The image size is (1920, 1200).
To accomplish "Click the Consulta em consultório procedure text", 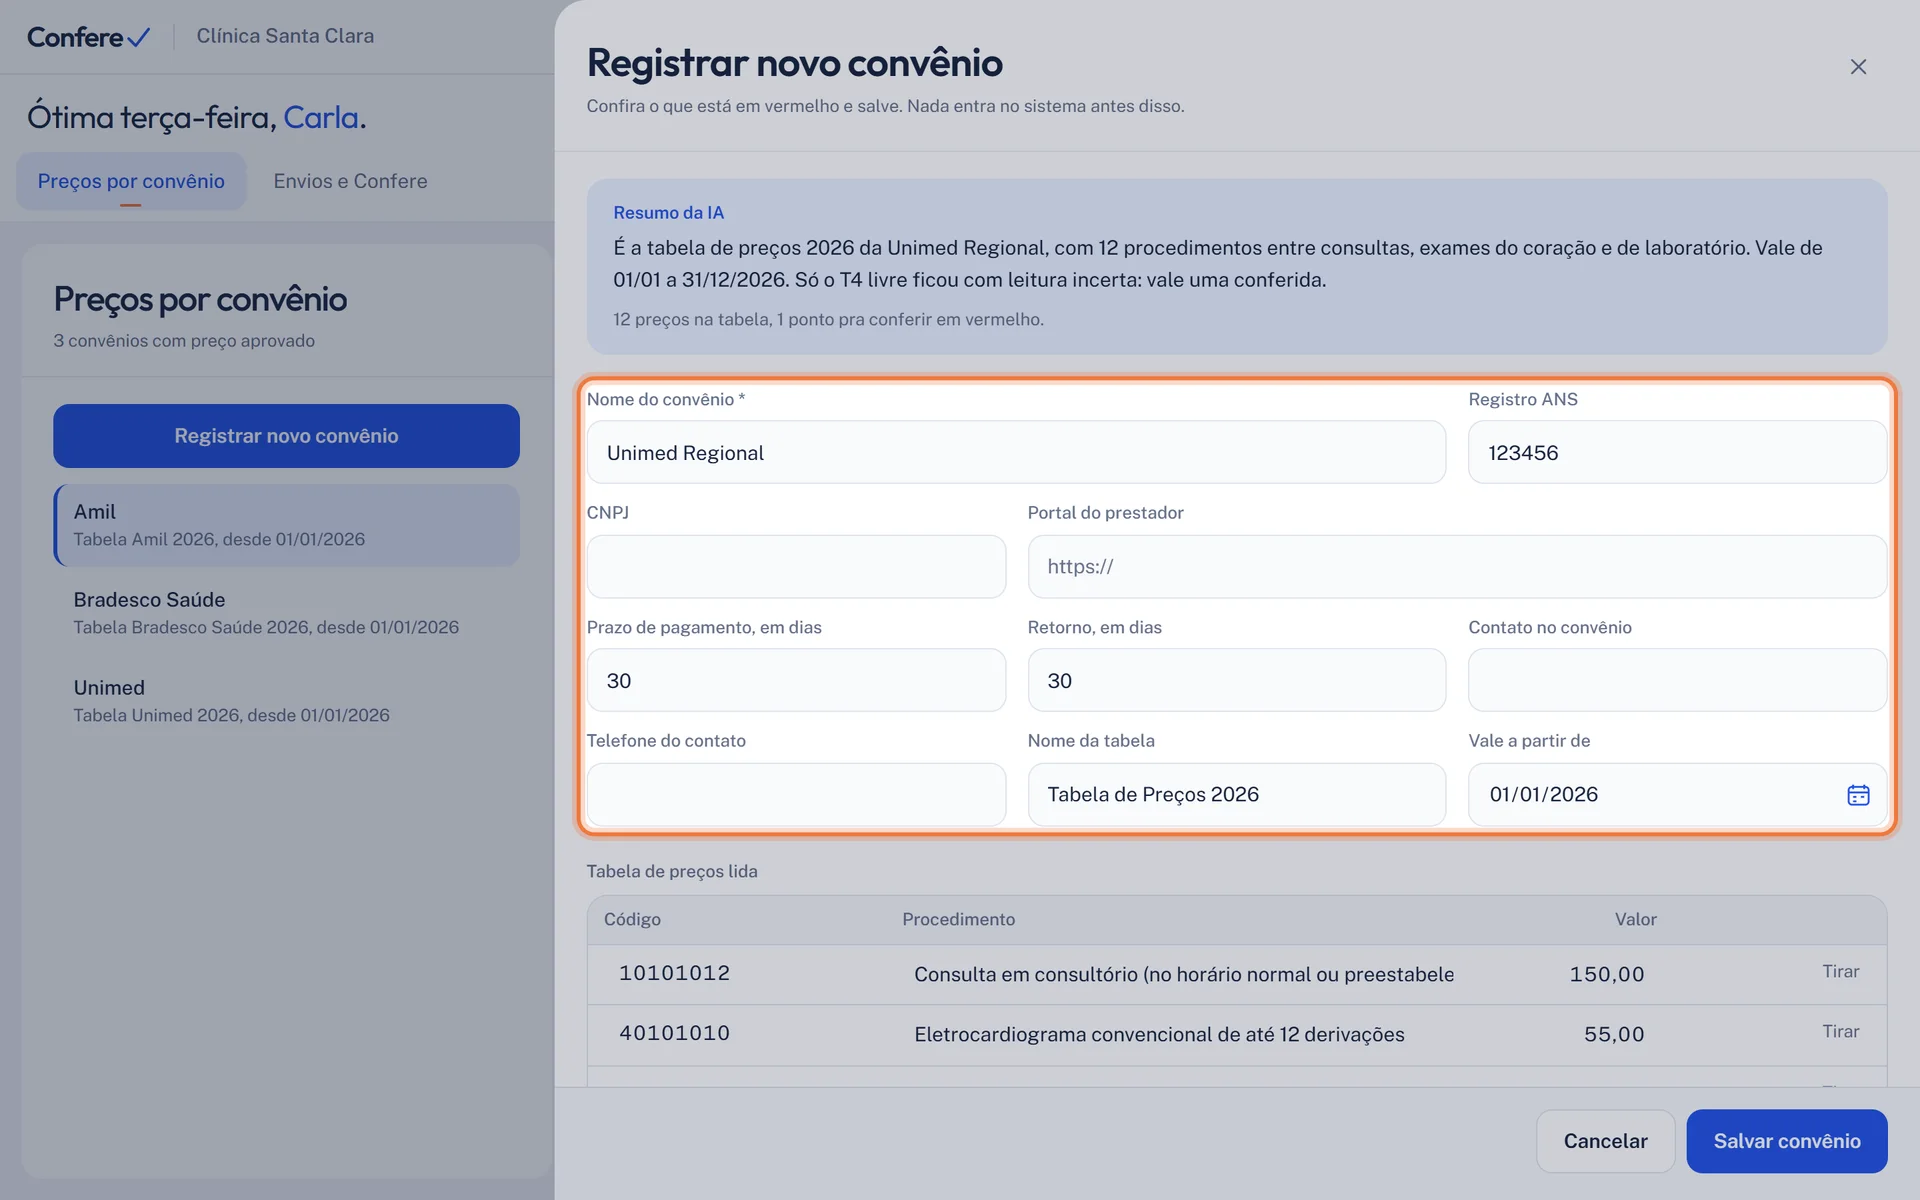I will tap(1184, 975).
